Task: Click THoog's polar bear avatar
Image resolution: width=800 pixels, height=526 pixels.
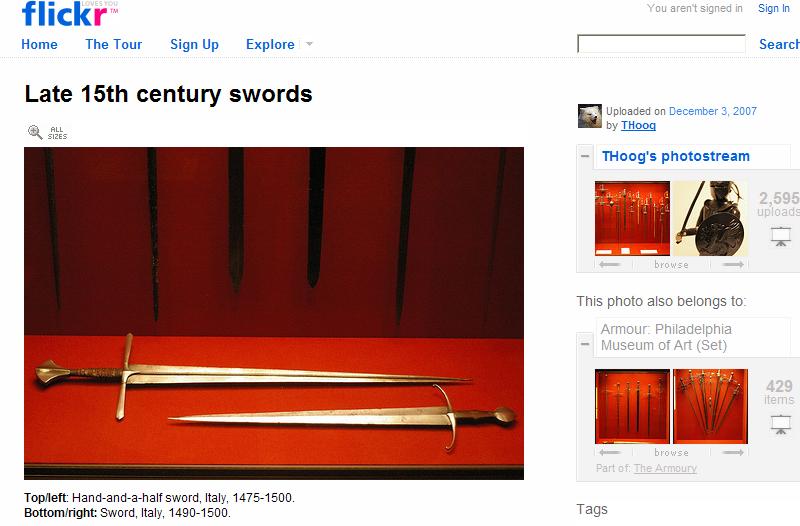Action: point(590,116)
